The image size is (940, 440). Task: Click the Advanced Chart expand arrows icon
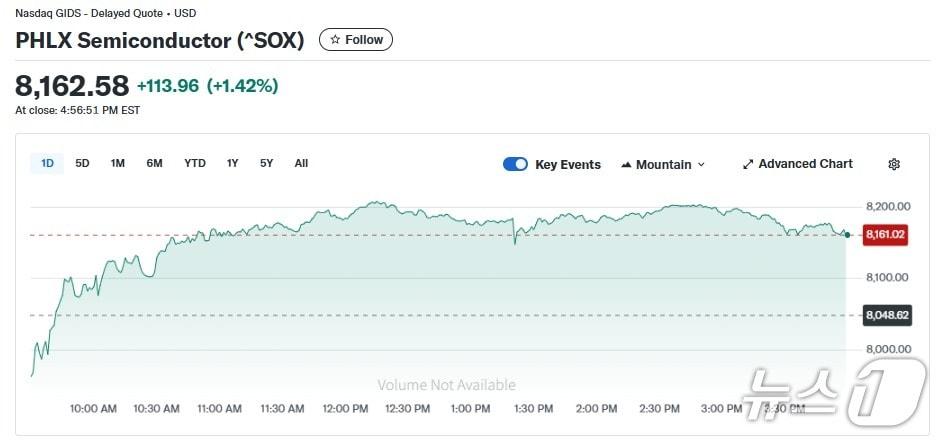pos(748,164)
